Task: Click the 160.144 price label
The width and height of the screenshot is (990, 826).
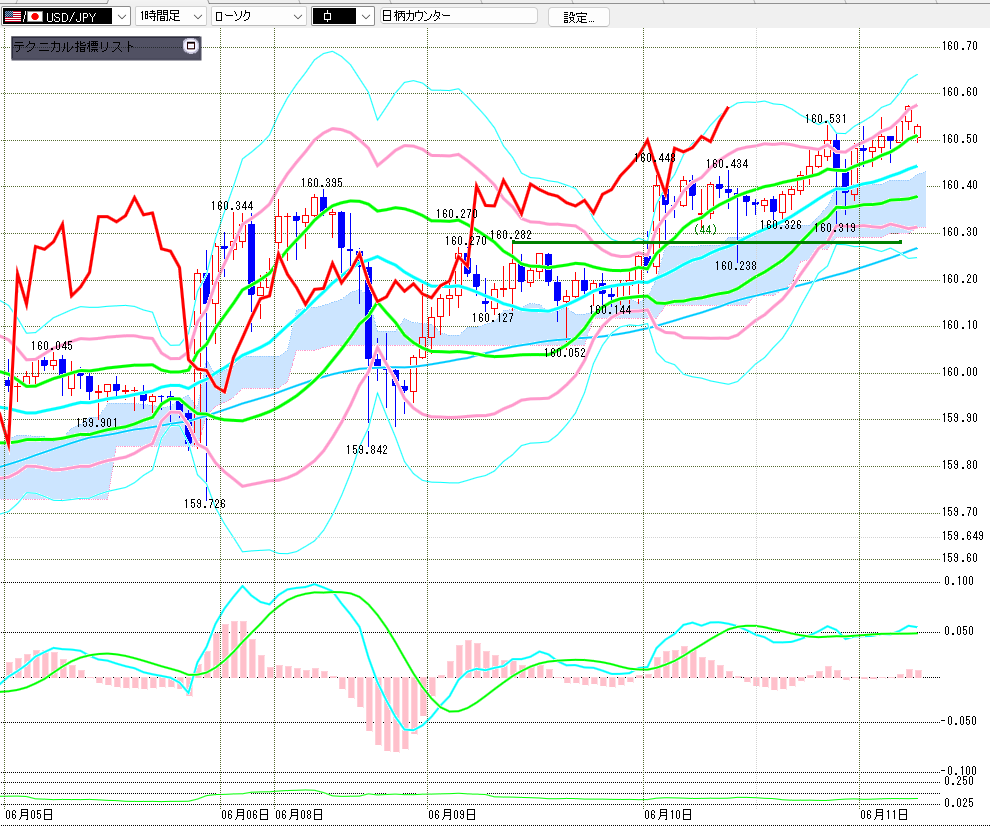Action: point(610,310)
